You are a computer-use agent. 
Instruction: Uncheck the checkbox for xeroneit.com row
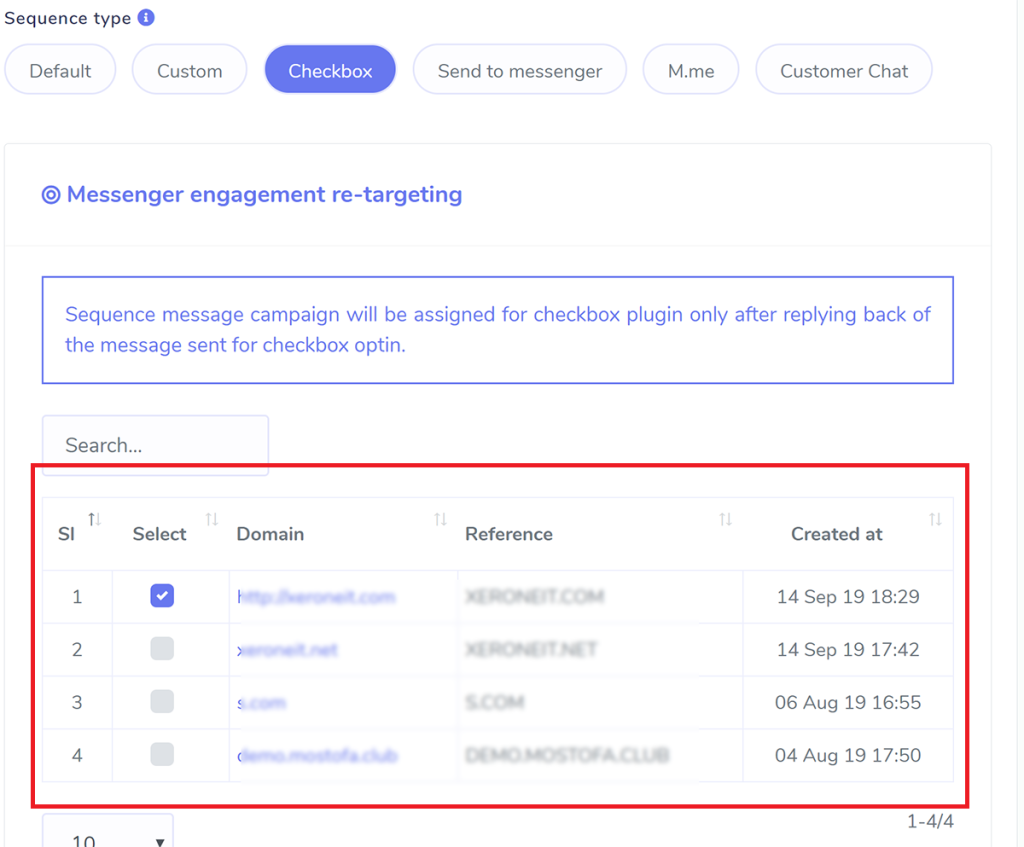(x=161, y=595)
